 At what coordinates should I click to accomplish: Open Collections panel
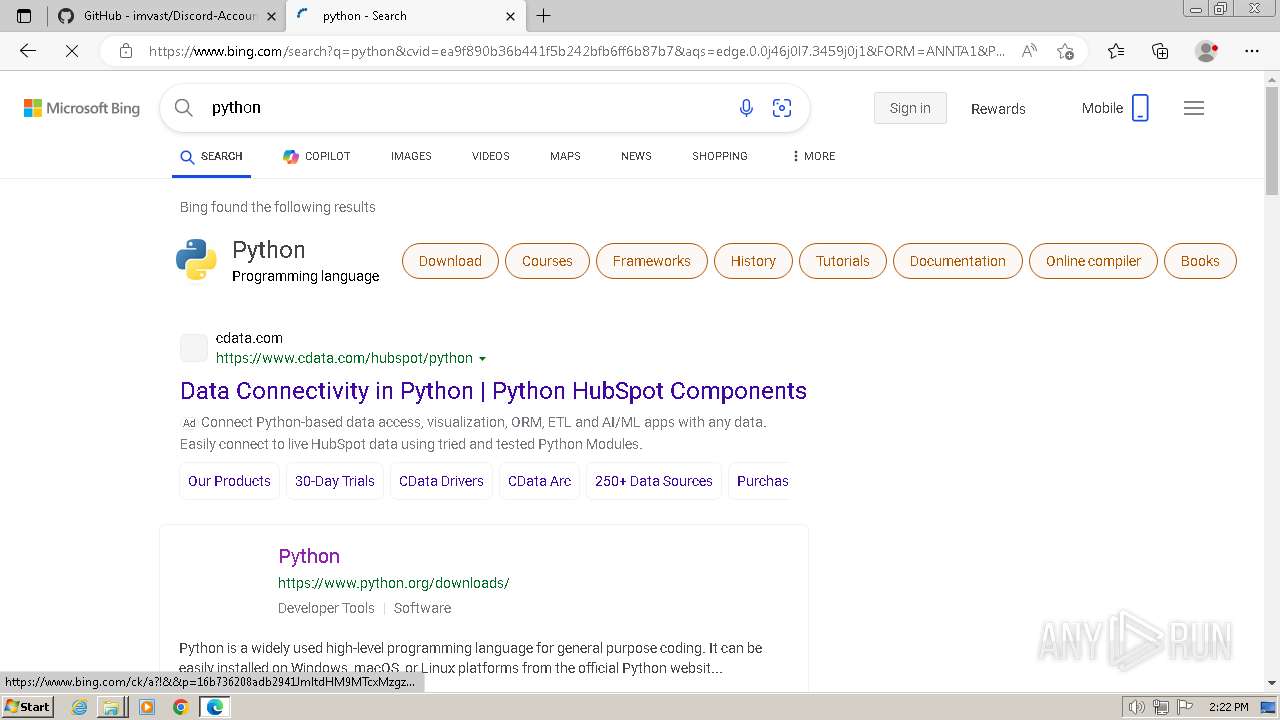click(1160, 51)
